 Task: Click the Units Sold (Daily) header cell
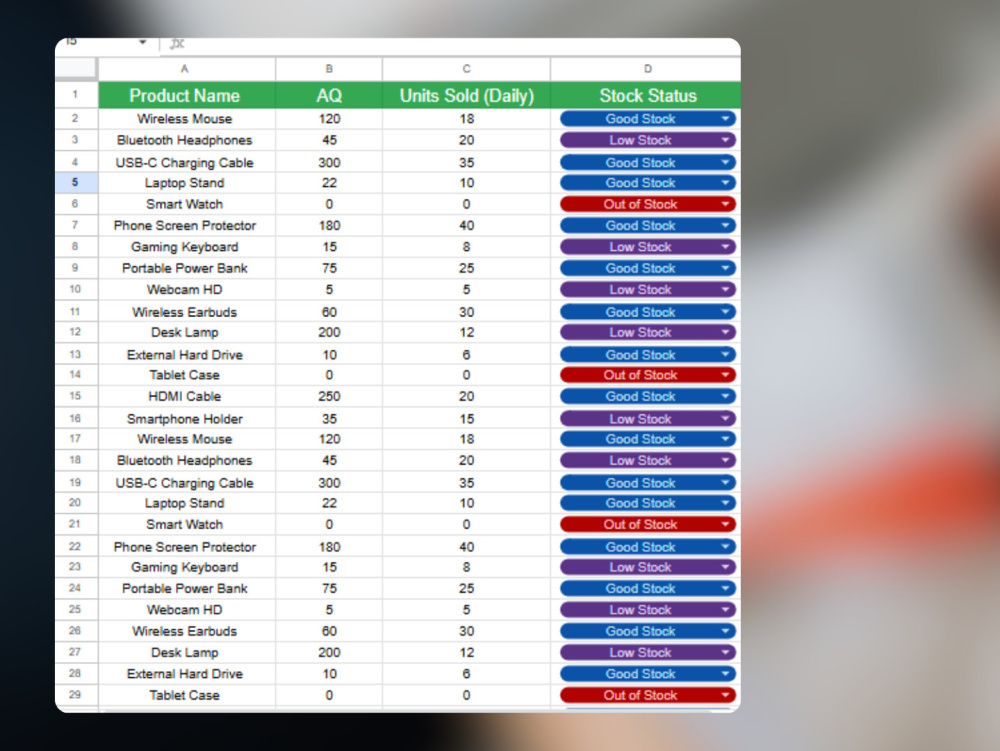[x=466, y=95]
